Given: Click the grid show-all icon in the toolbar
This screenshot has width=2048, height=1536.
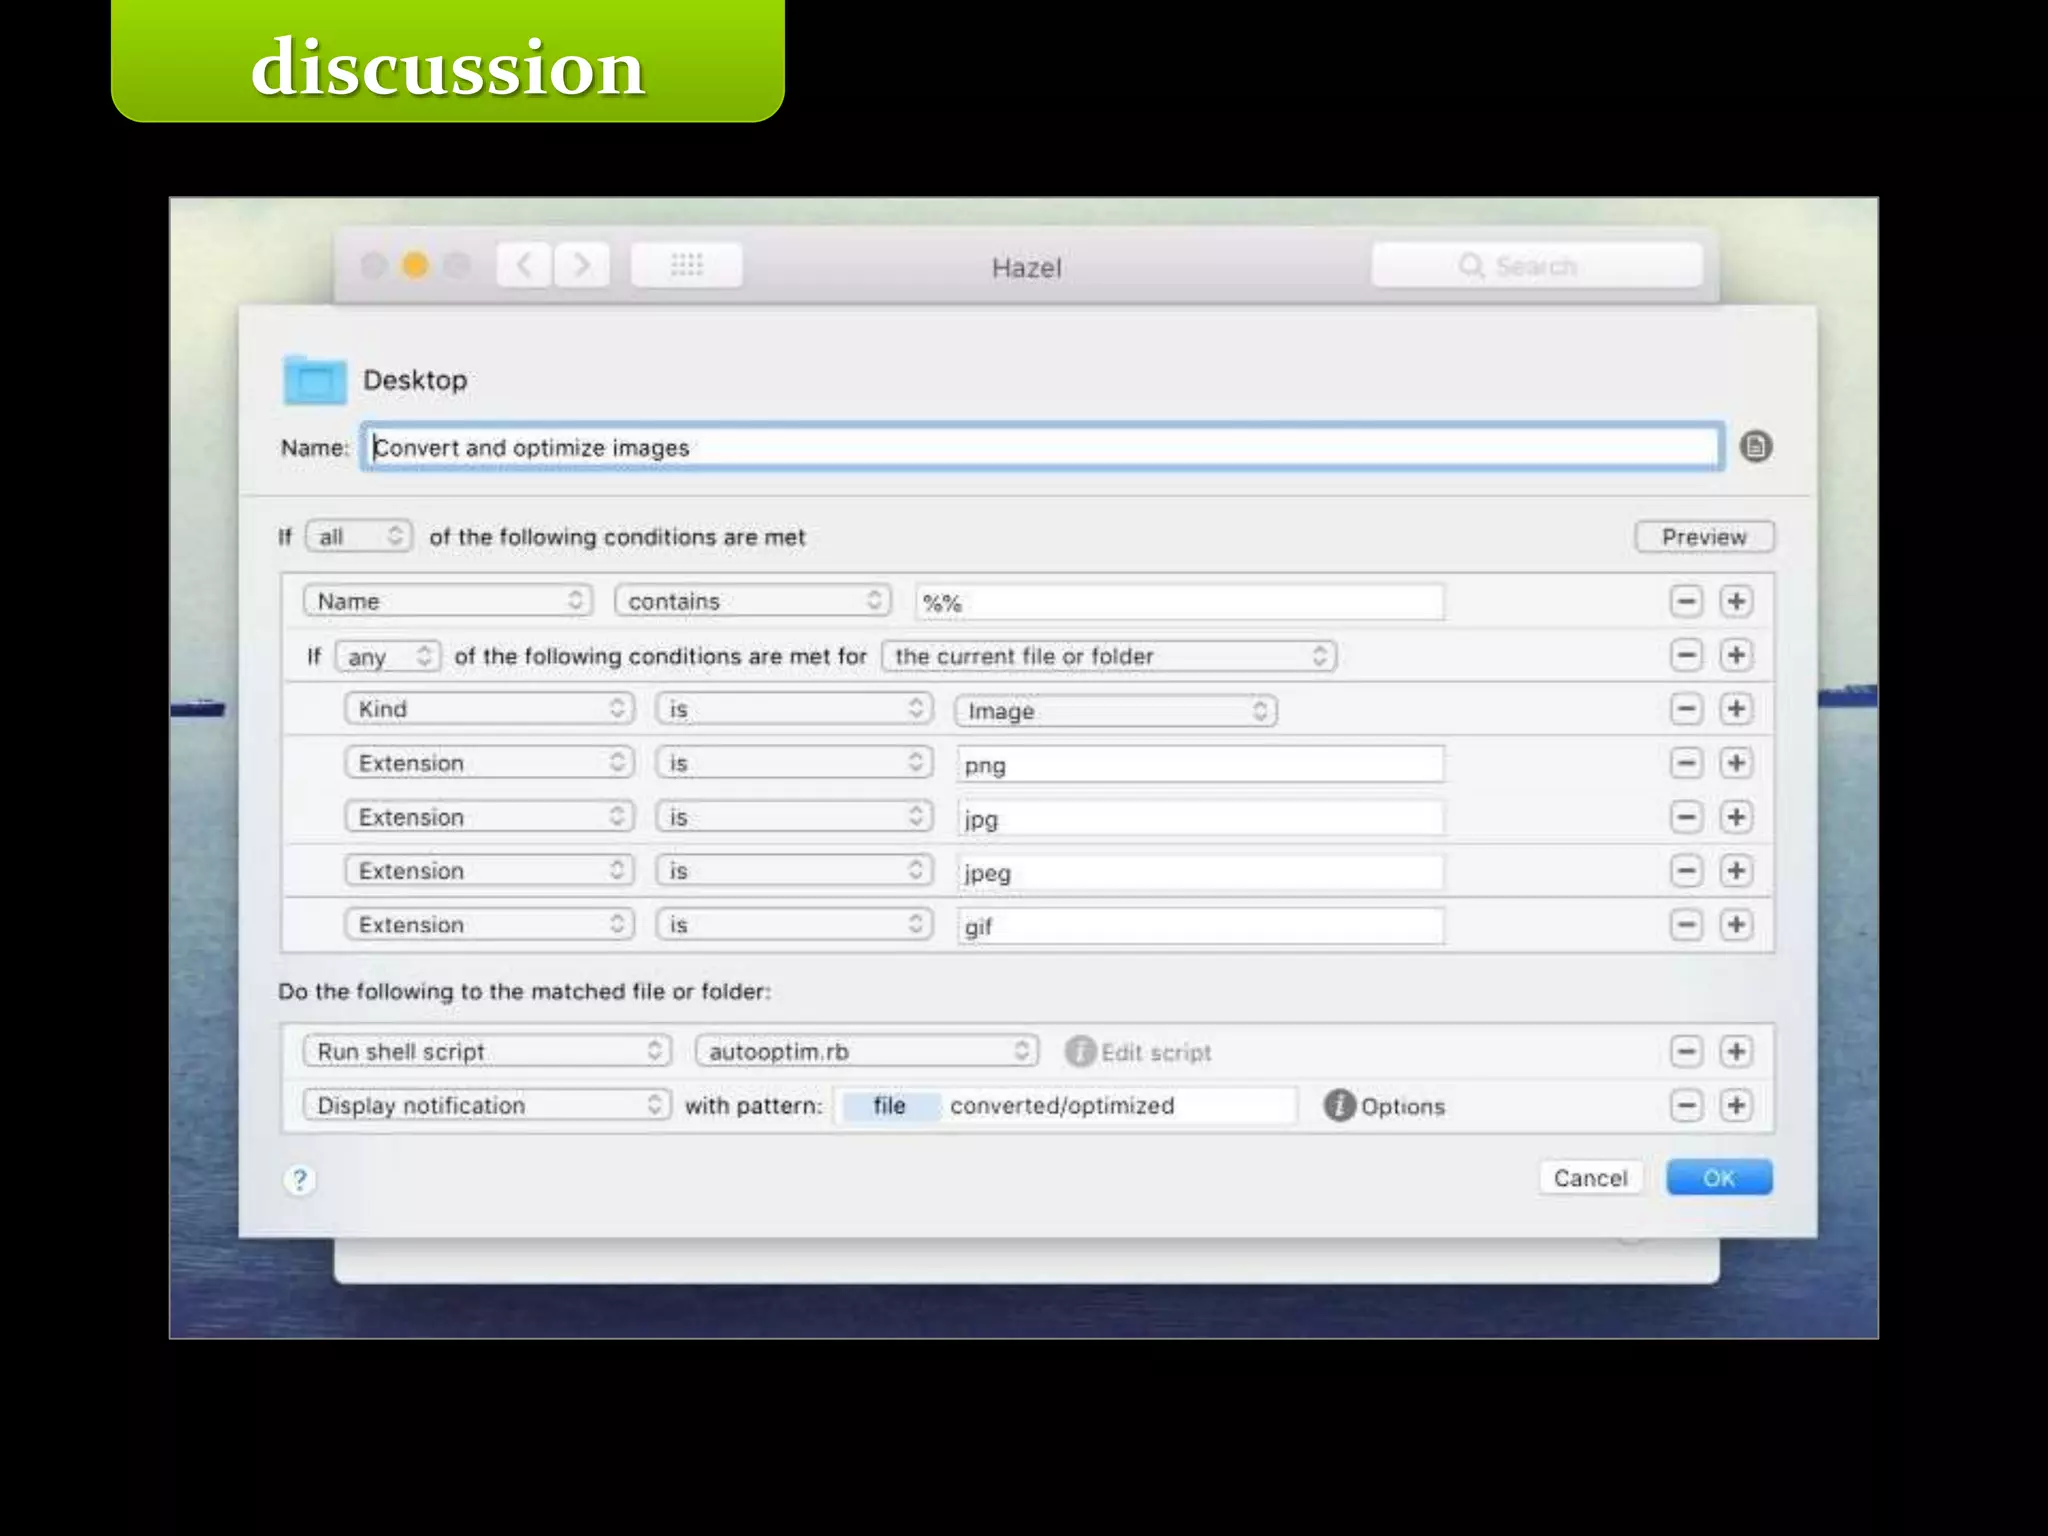Looking at the screenshot, I should (x=686, y=265).
